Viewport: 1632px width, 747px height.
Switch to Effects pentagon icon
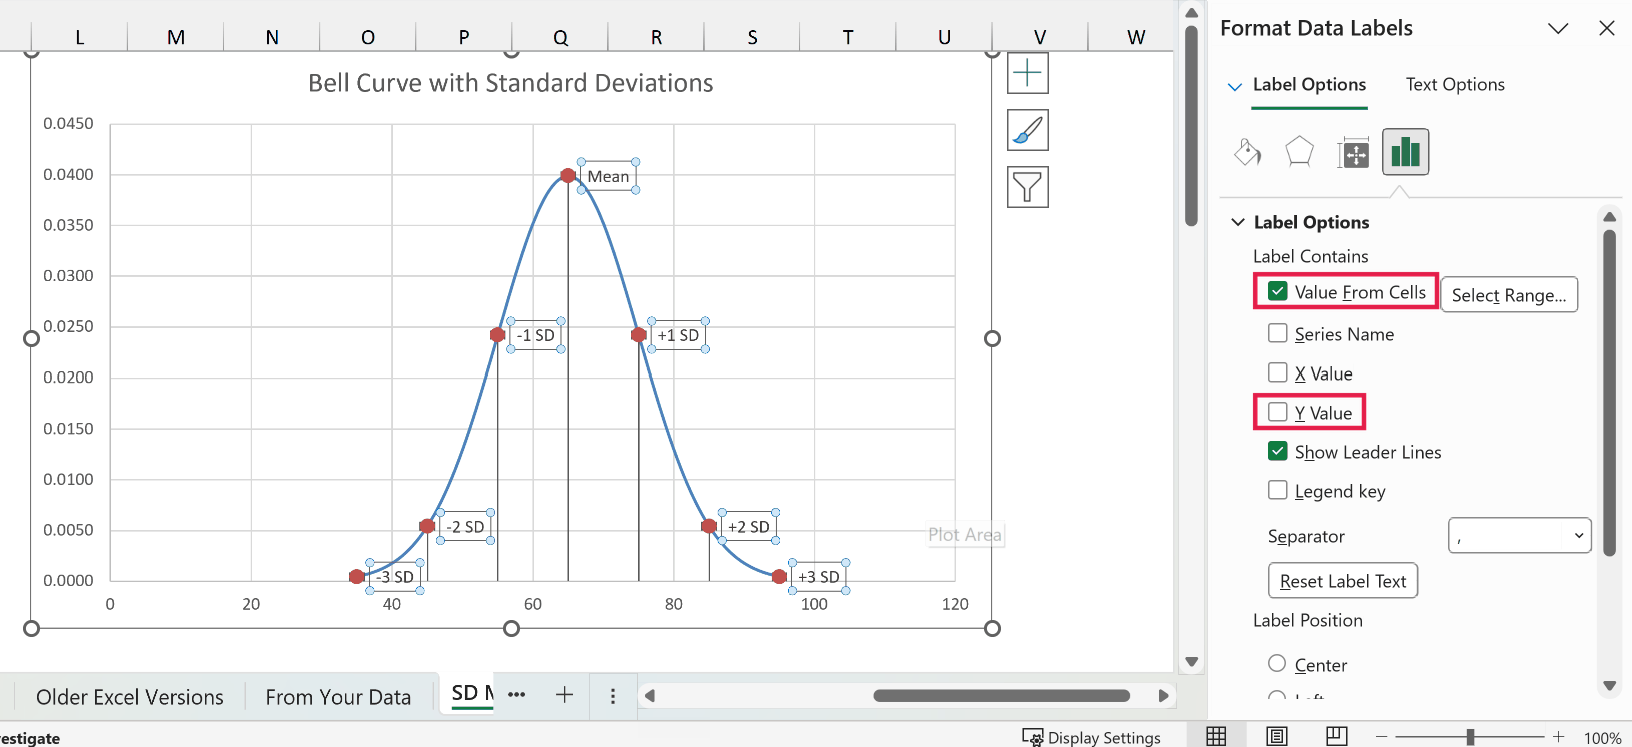[x=1299, y=152]
